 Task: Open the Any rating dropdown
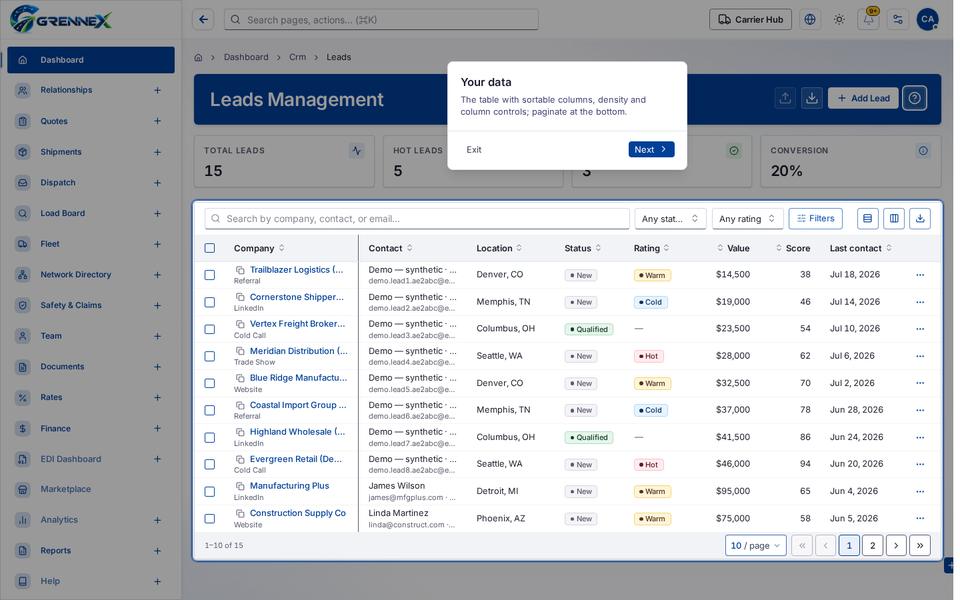747,219
